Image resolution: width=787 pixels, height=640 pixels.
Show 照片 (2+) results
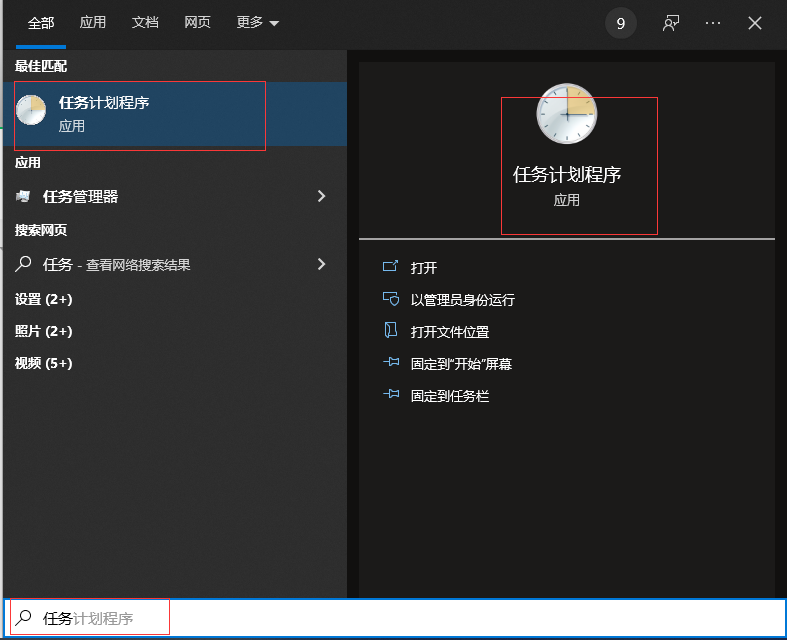tap(44, 331)
